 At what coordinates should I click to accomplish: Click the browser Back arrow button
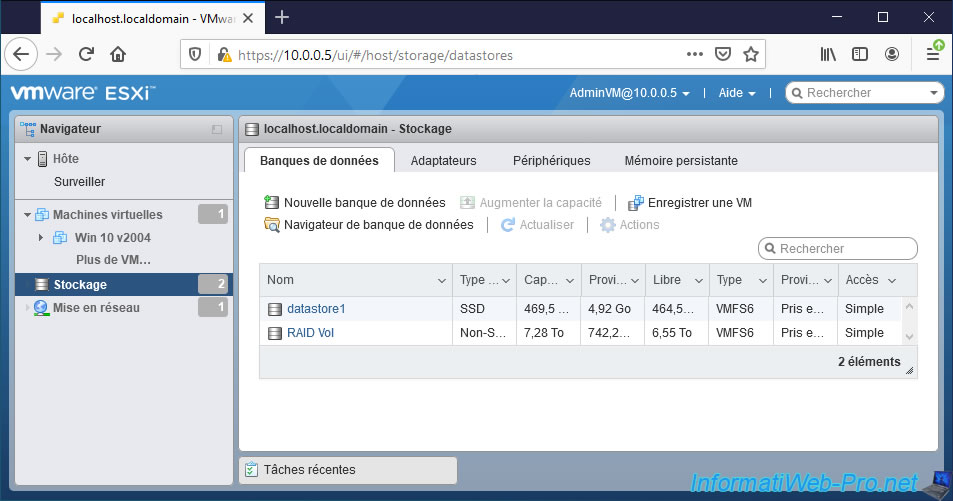pyautogui.click(x=21, y=55)
